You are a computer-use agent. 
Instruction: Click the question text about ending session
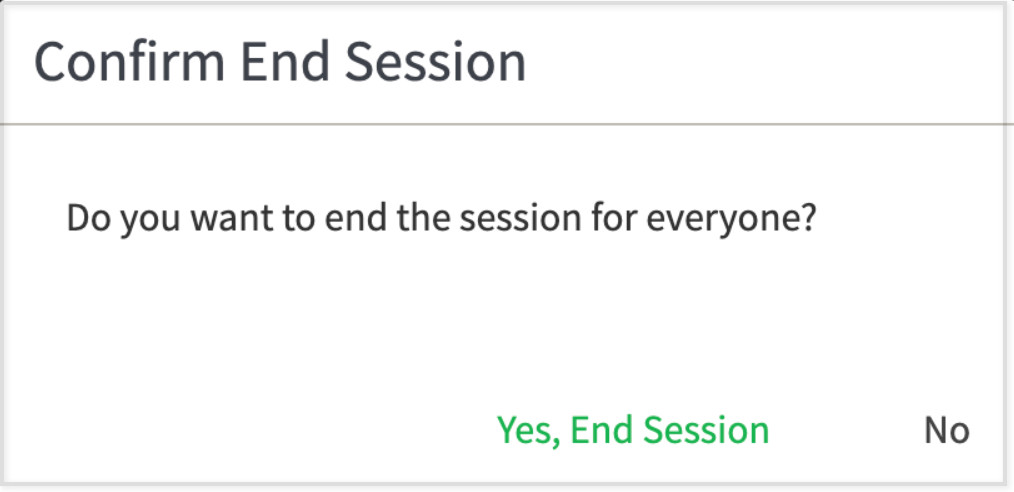[442, 220]
